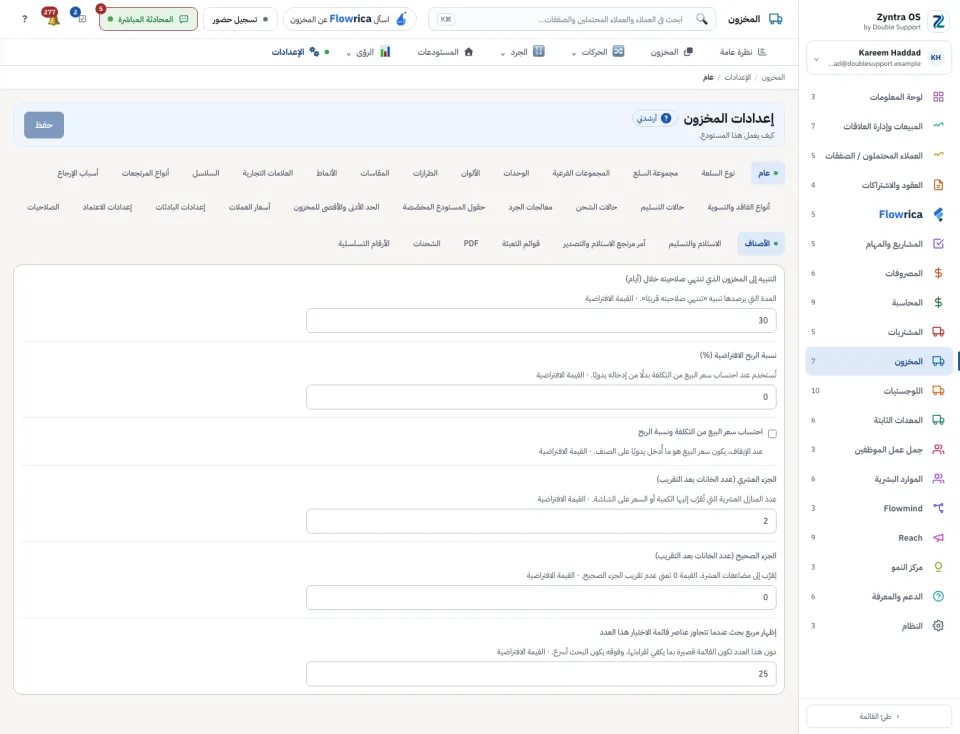Click the الموارد البشرية people icon
Viewport: 960px width, 734px height.
click(938, 479)
